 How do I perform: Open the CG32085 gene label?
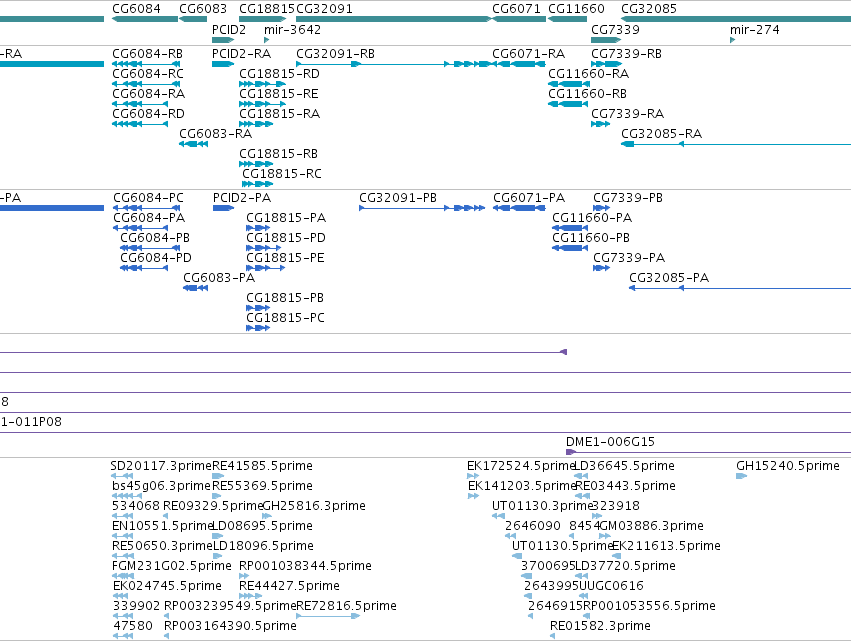point(649,9)
